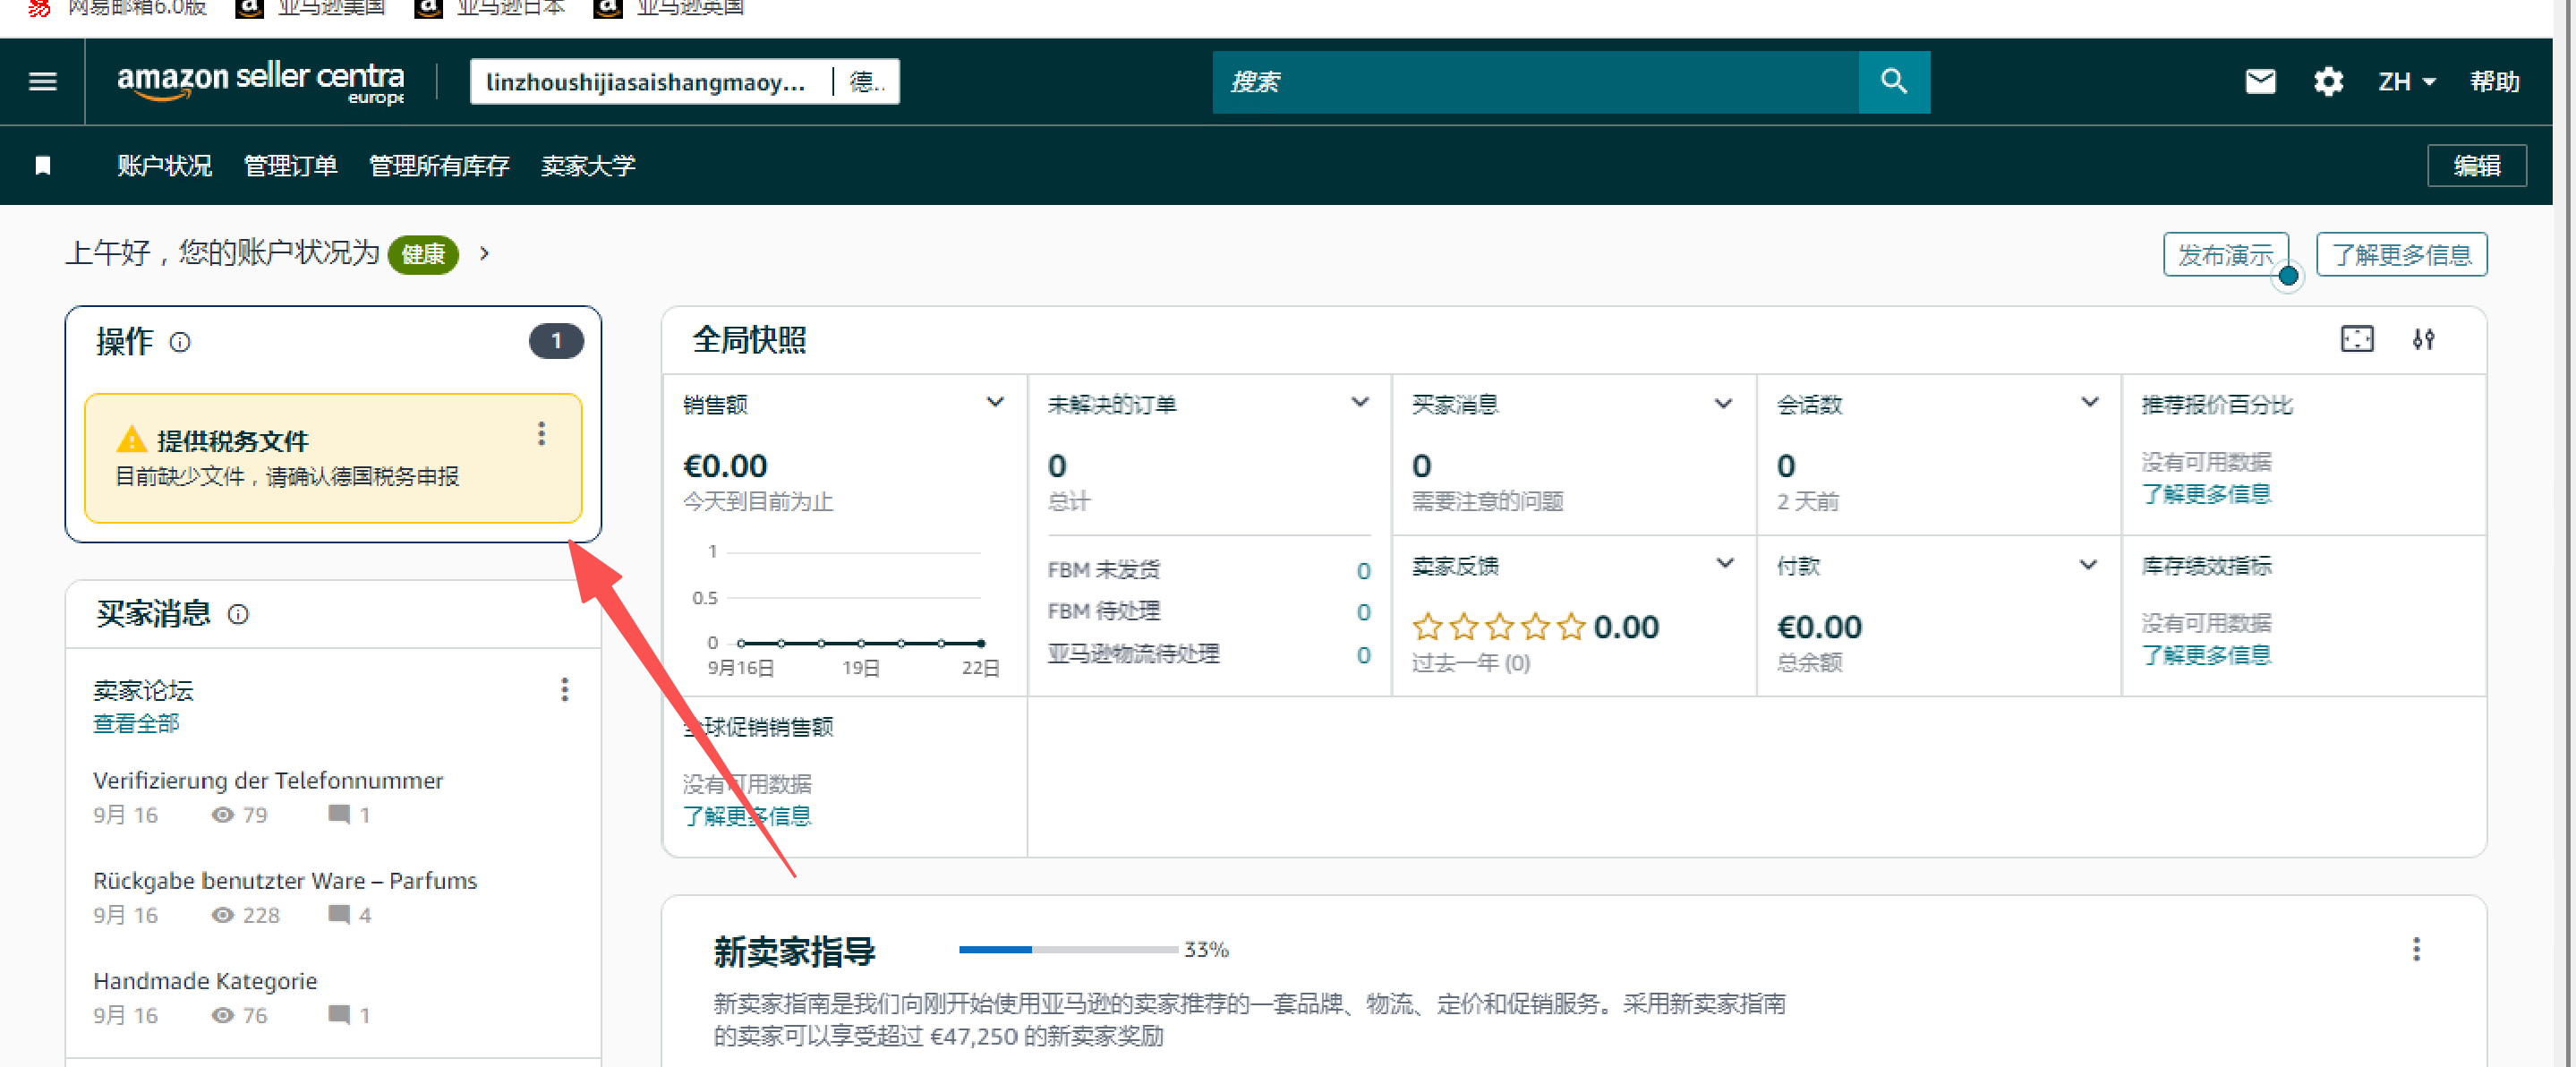This screenshot has height=1067, width=2576.
Task: Click 查看全部 link under seller forum
Action: 136,723
